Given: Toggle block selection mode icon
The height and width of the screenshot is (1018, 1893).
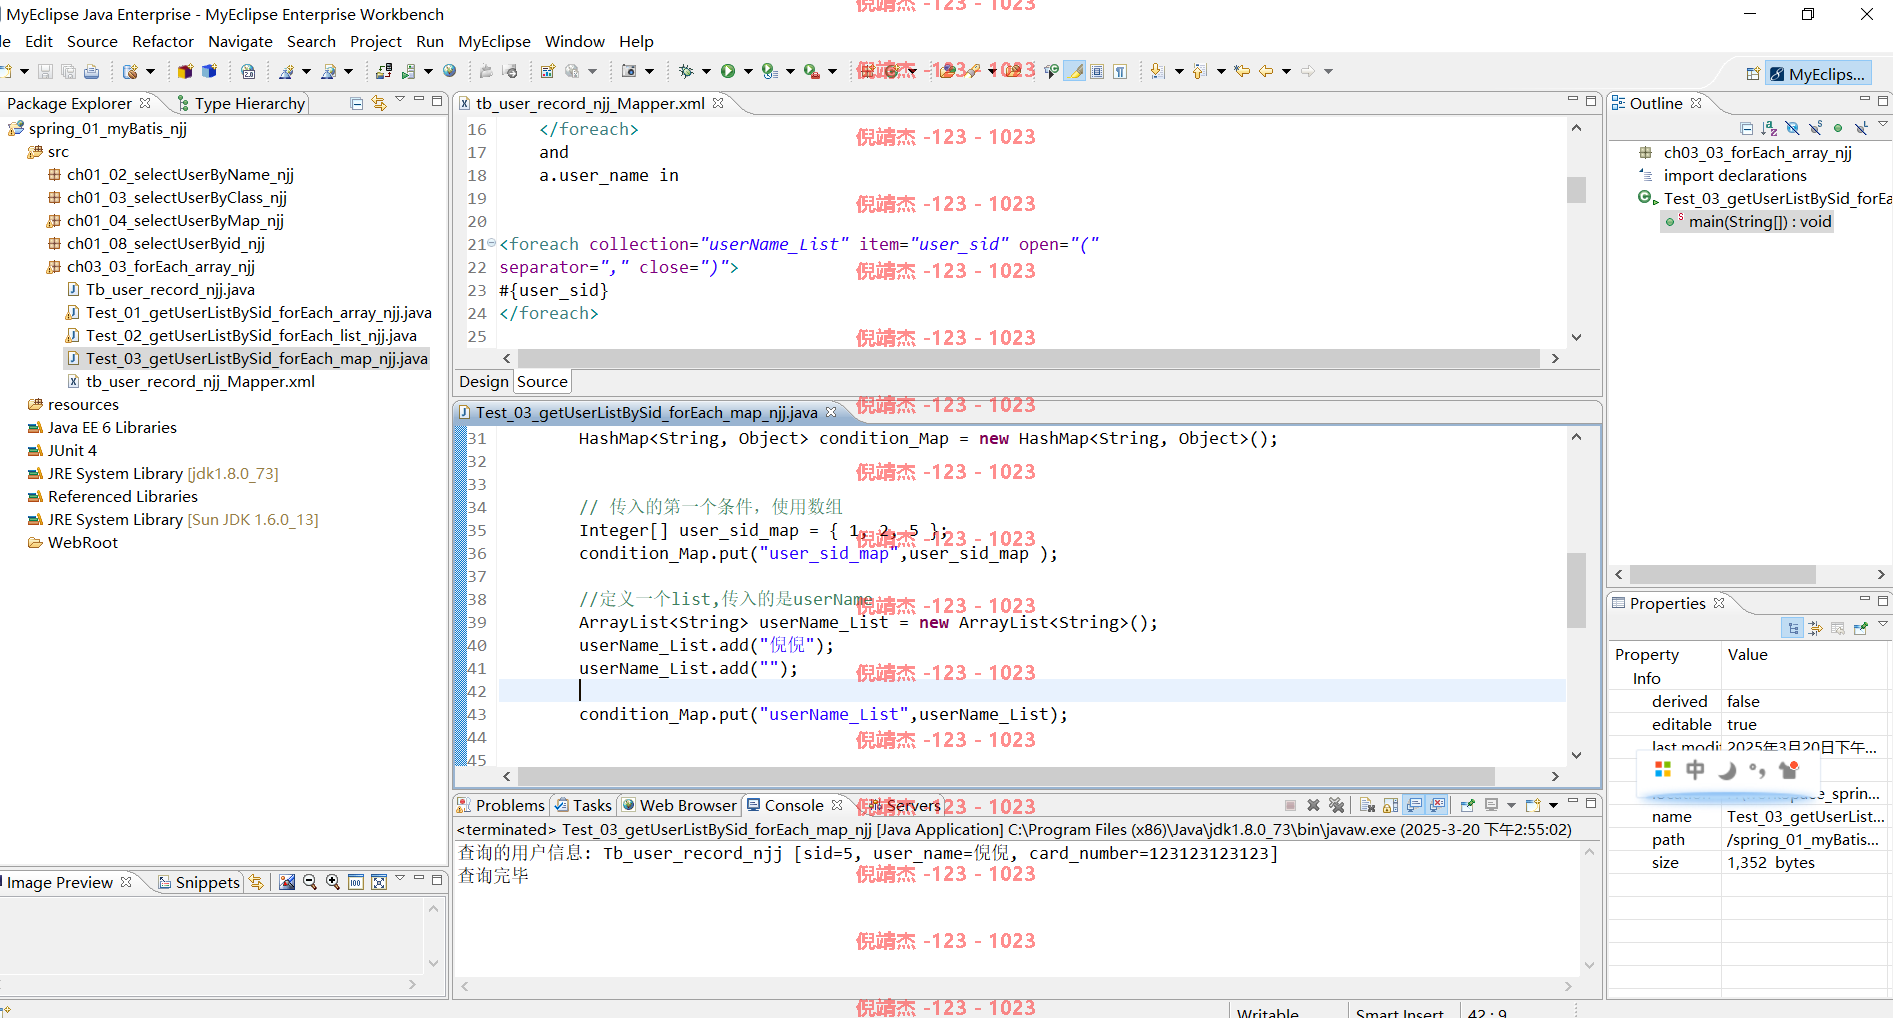Looking at the screenshot, I should coord(1097,71).
